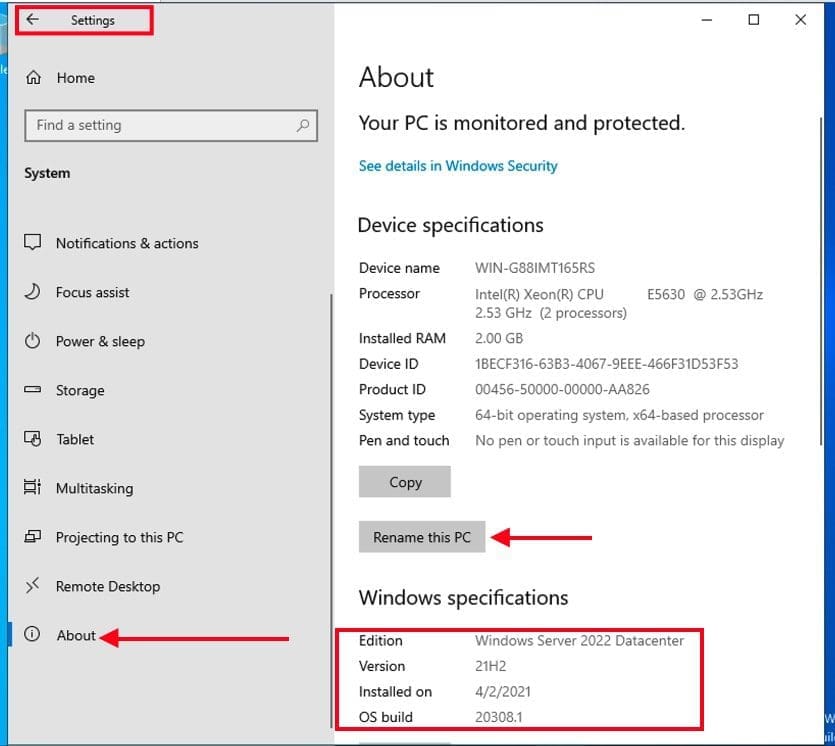
Task: Click the Copy button under device specs
Action: pos(405,482)
